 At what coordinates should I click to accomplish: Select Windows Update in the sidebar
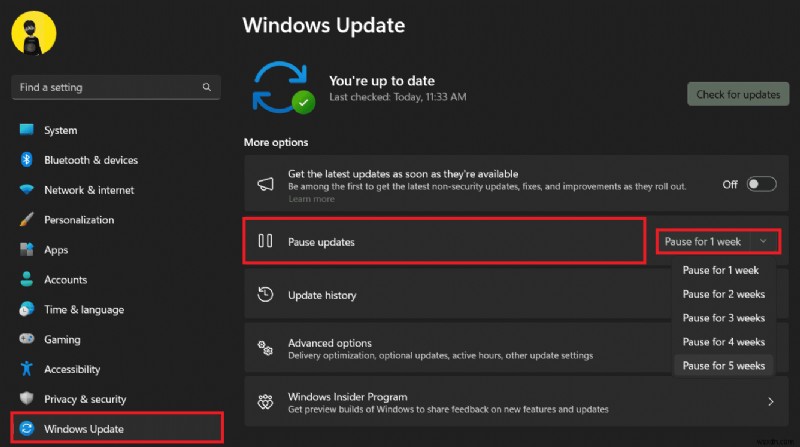(117, 429)
